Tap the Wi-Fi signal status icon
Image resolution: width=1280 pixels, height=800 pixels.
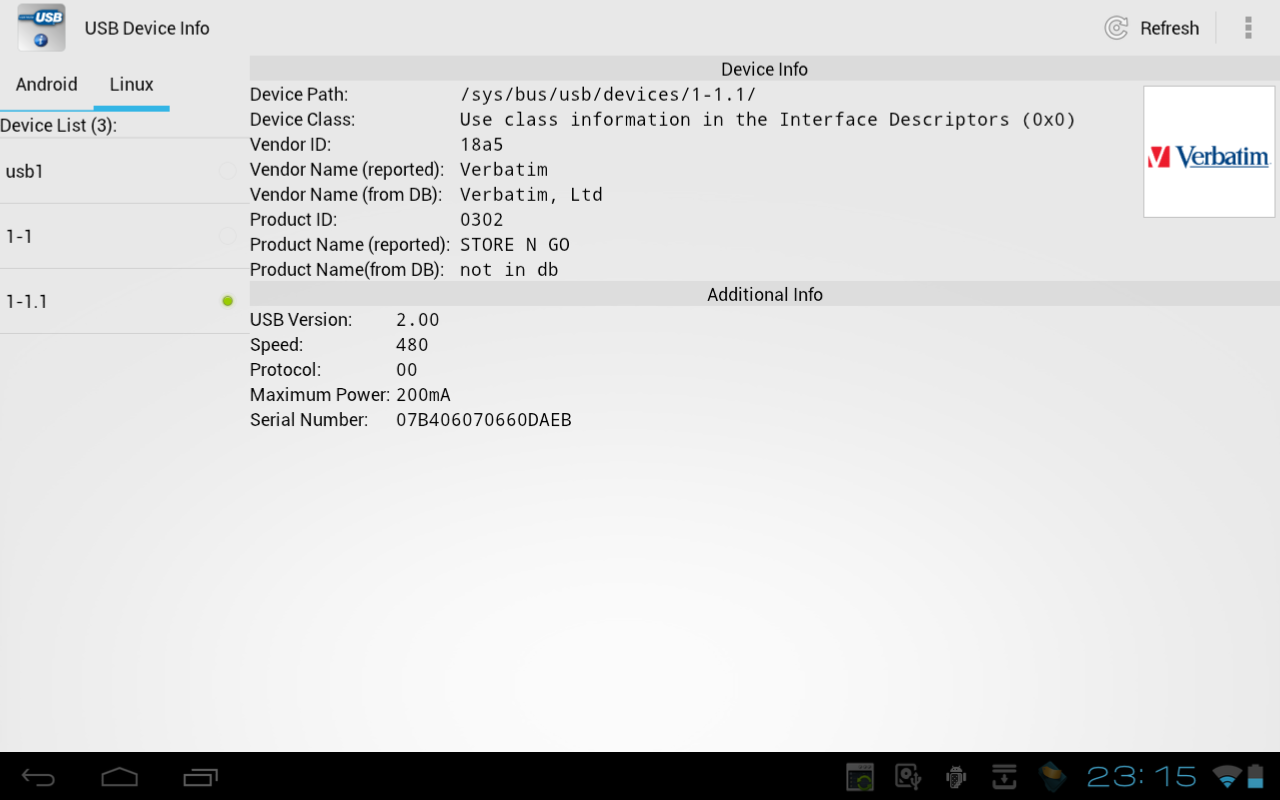1226,777
